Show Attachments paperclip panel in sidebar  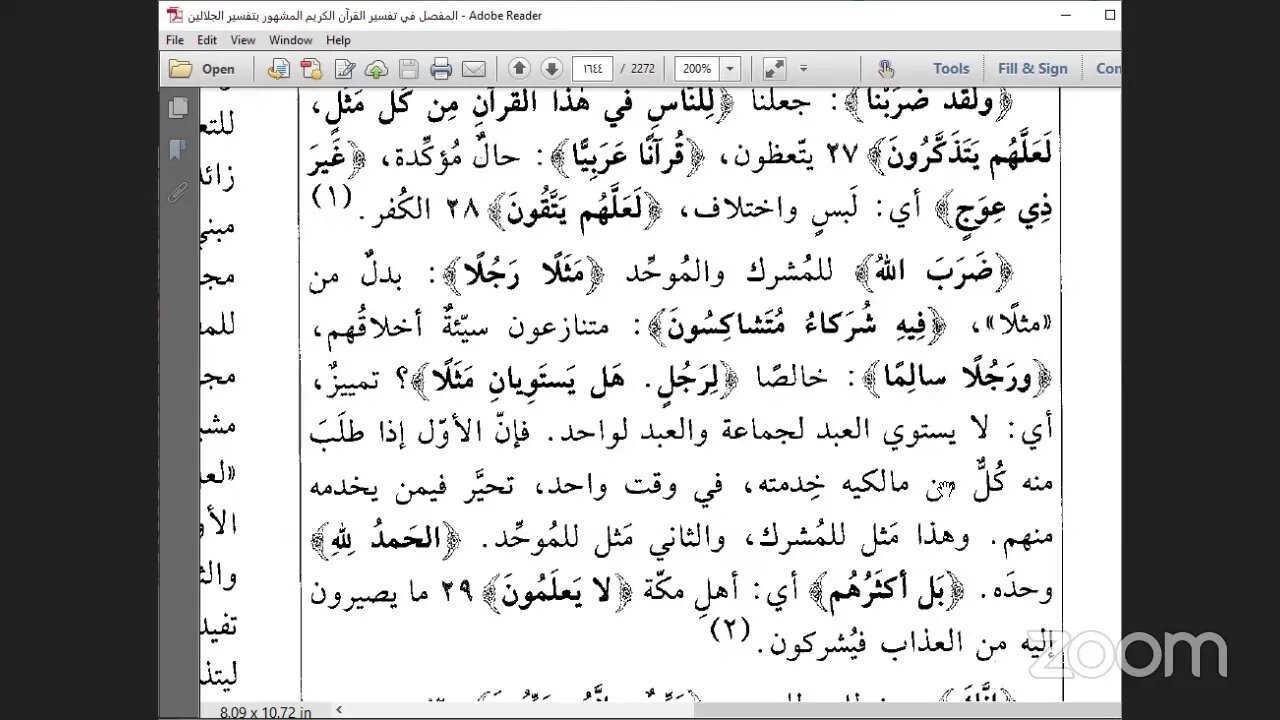pos(178,192)
